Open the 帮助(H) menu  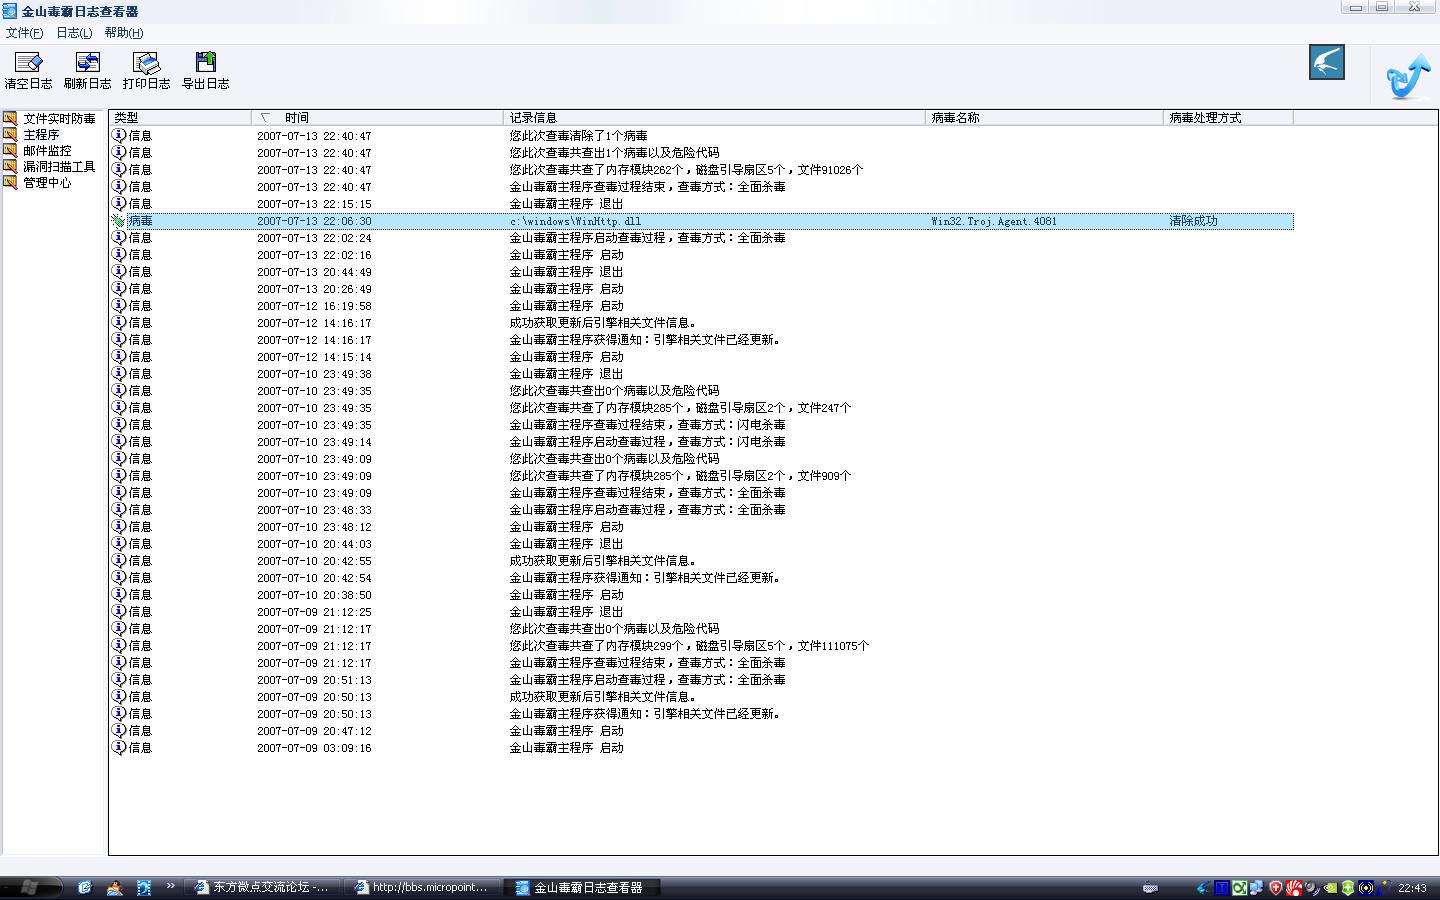pyautogui.click(x=124, y=33)
